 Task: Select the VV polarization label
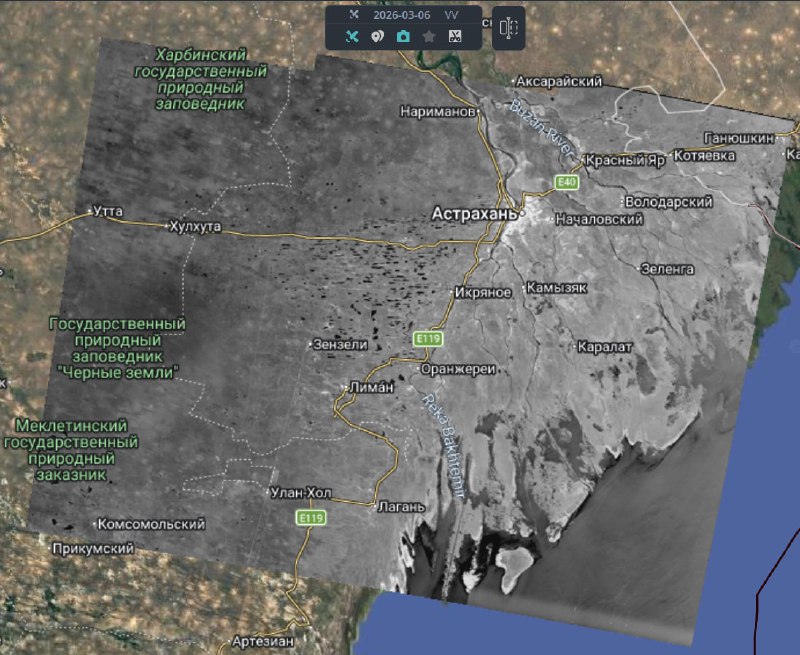pos(451,15)
